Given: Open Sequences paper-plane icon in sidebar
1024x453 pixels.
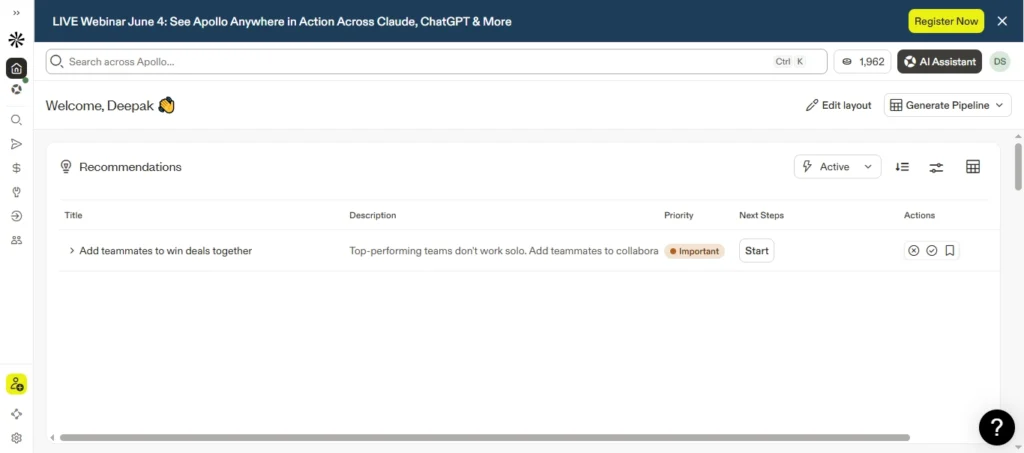Looking at the screenshot, I should [16, 144].
